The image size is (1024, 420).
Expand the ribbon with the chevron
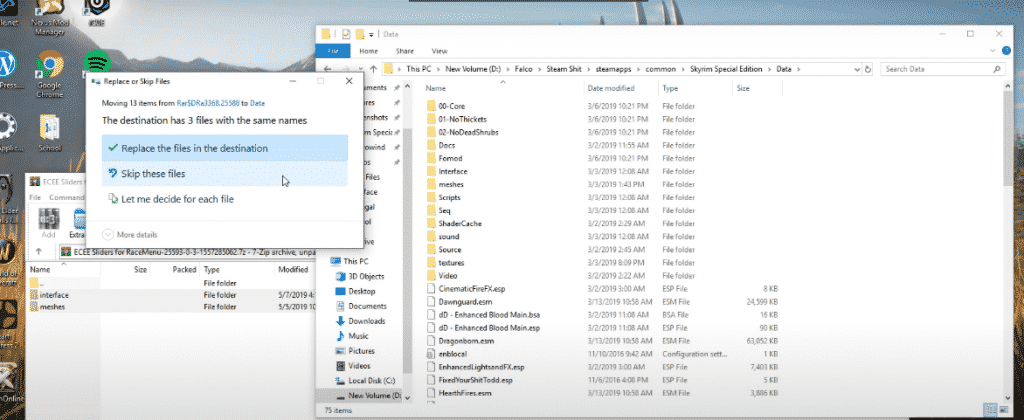(x=993, y=50)
